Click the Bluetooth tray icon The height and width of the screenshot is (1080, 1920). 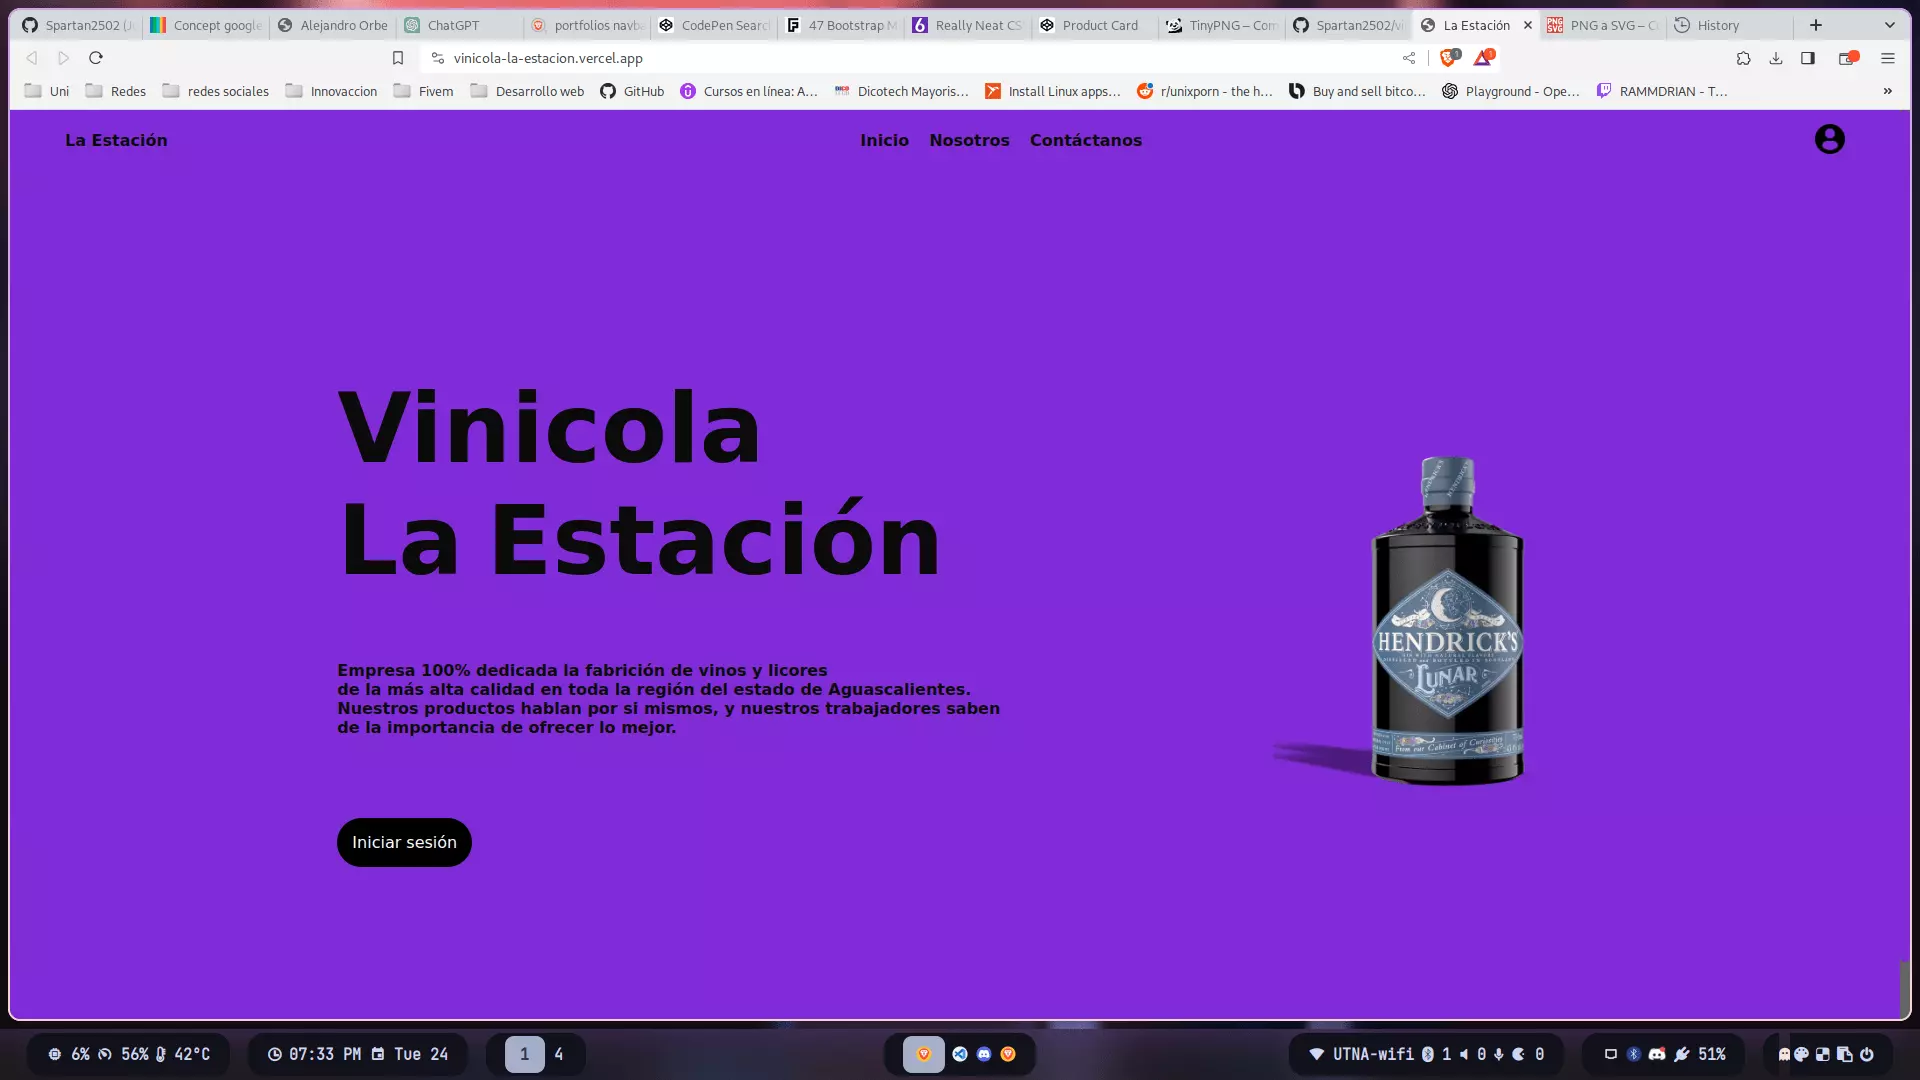[1633, 1054]
